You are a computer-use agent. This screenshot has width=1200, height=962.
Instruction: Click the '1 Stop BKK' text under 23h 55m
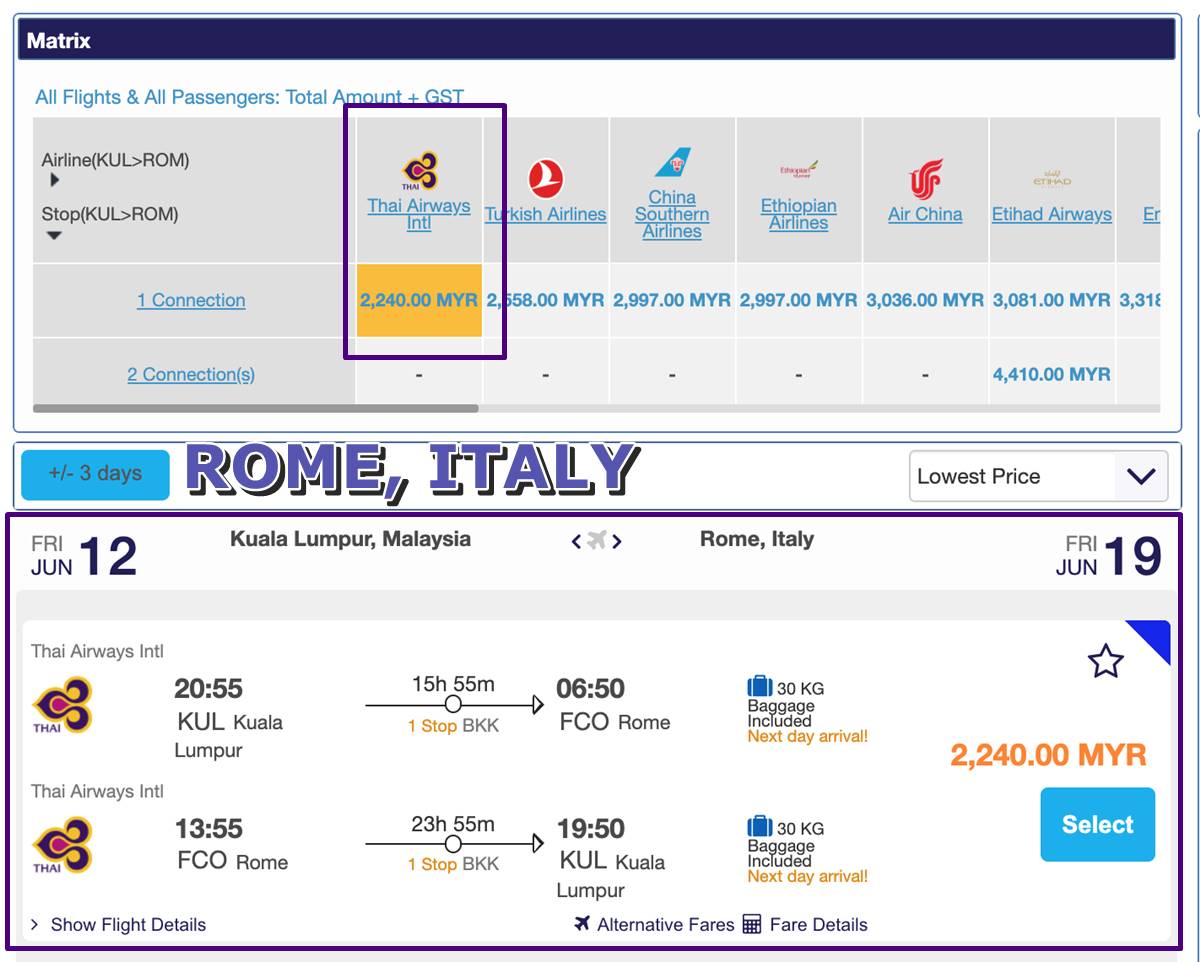click(x=453, y=864)
